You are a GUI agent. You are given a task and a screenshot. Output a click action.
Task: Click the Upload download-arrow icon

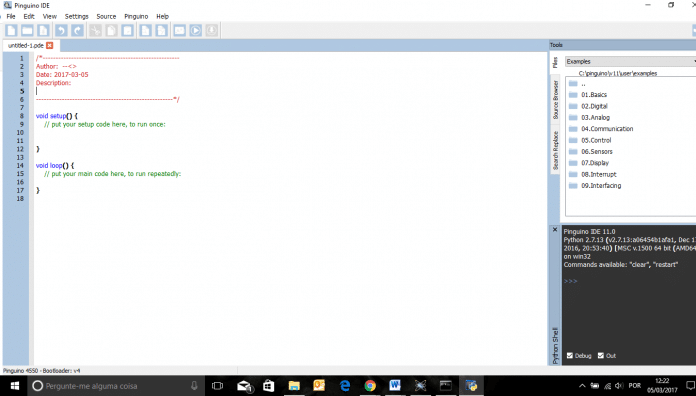pos(211,30)
